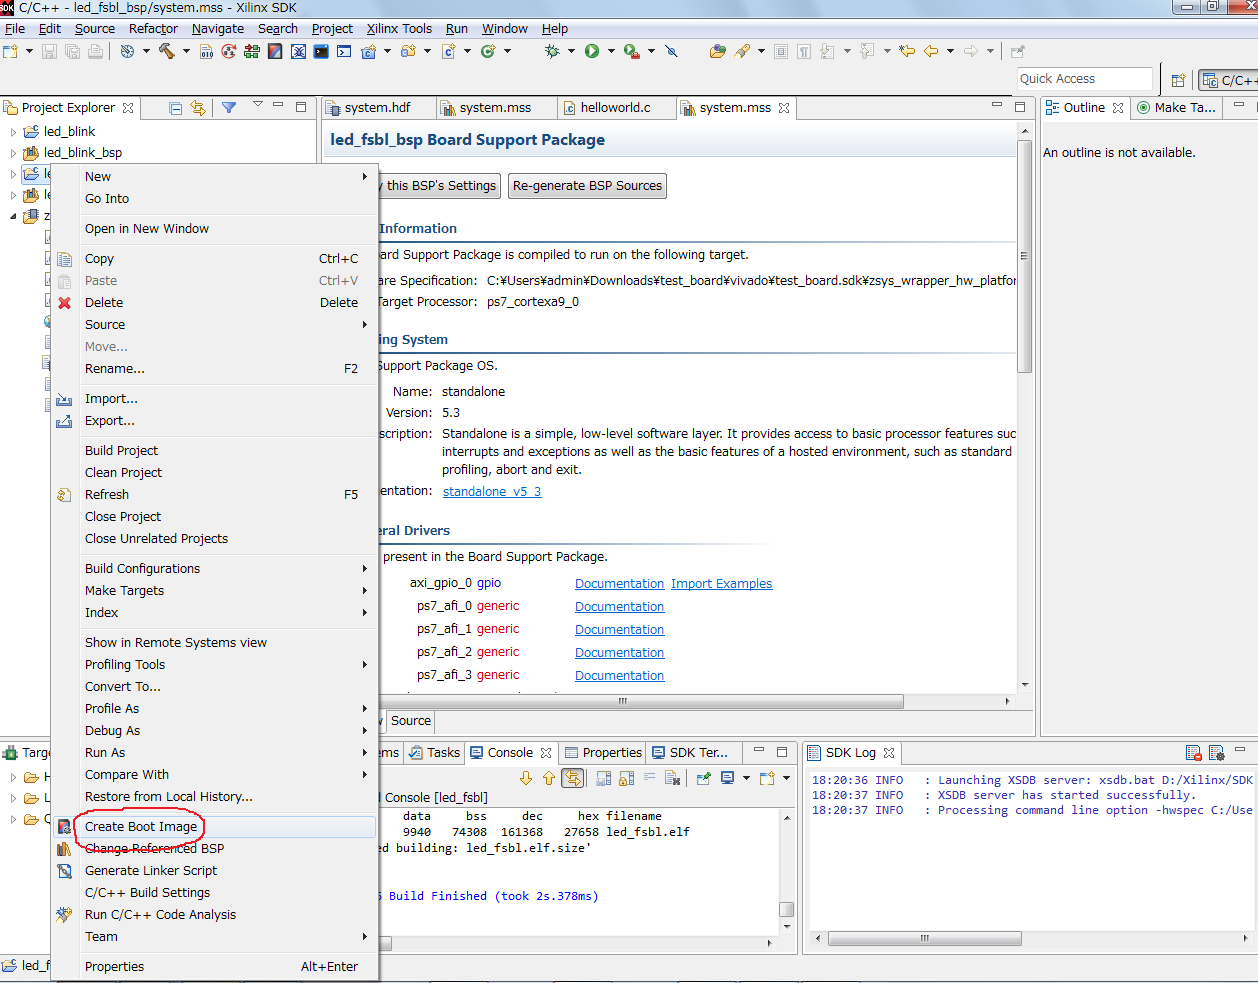The image size is (1258, 983).
Task: Click the Debug bug icon in toolbar
Action: [552, 51]
